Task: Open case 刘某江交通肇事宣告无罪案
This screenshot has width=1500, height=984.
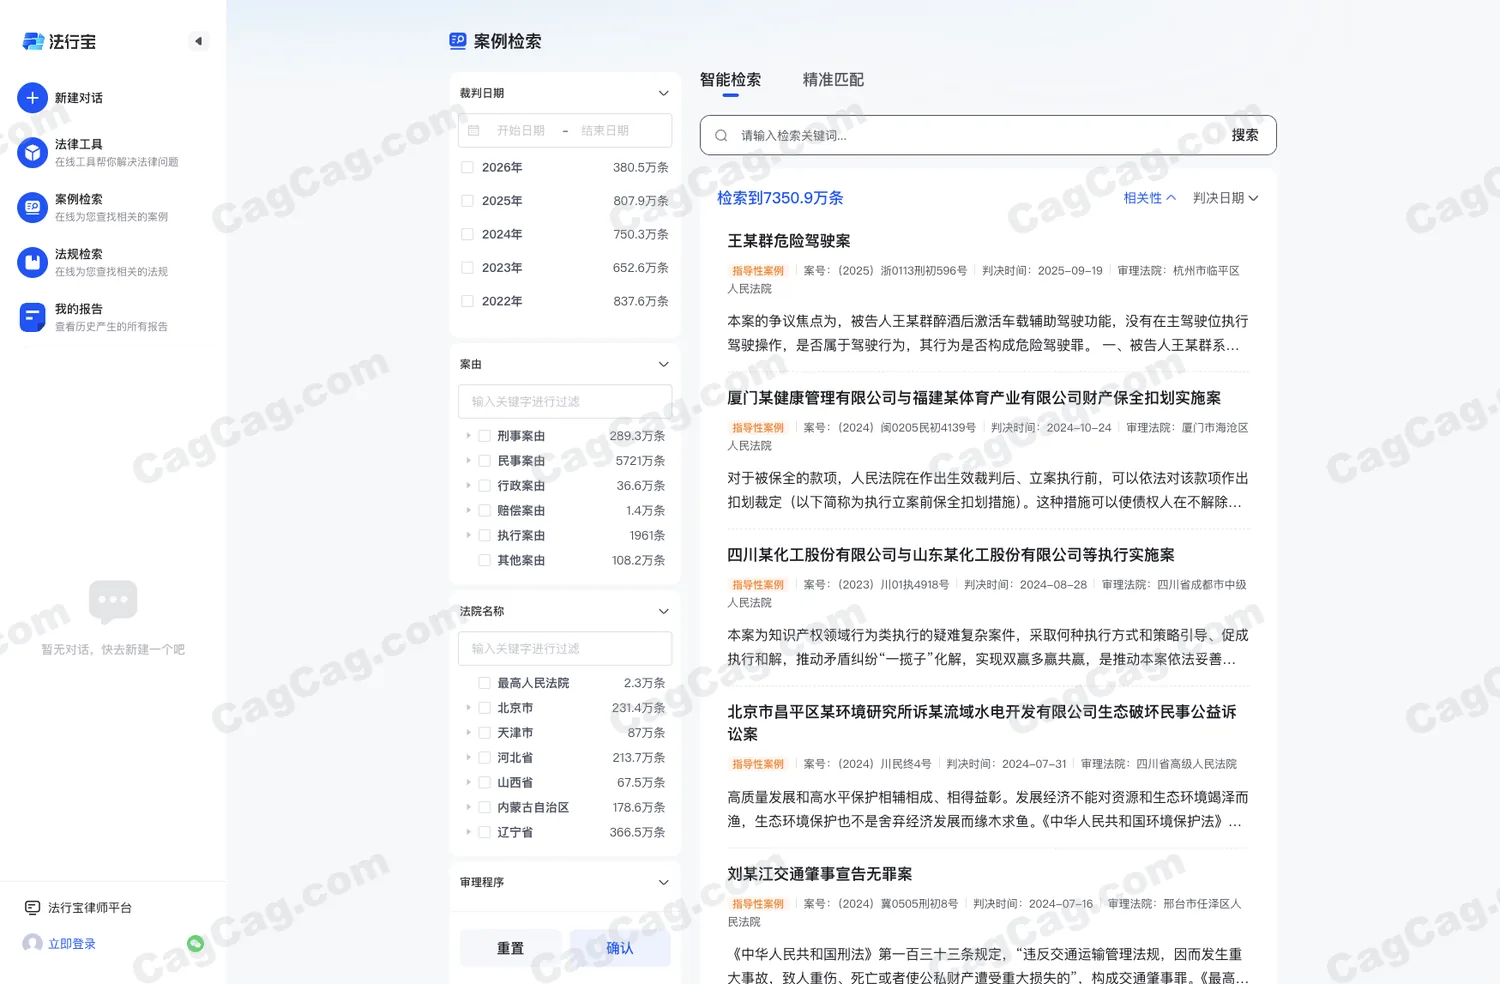Action: pos(820,874)
